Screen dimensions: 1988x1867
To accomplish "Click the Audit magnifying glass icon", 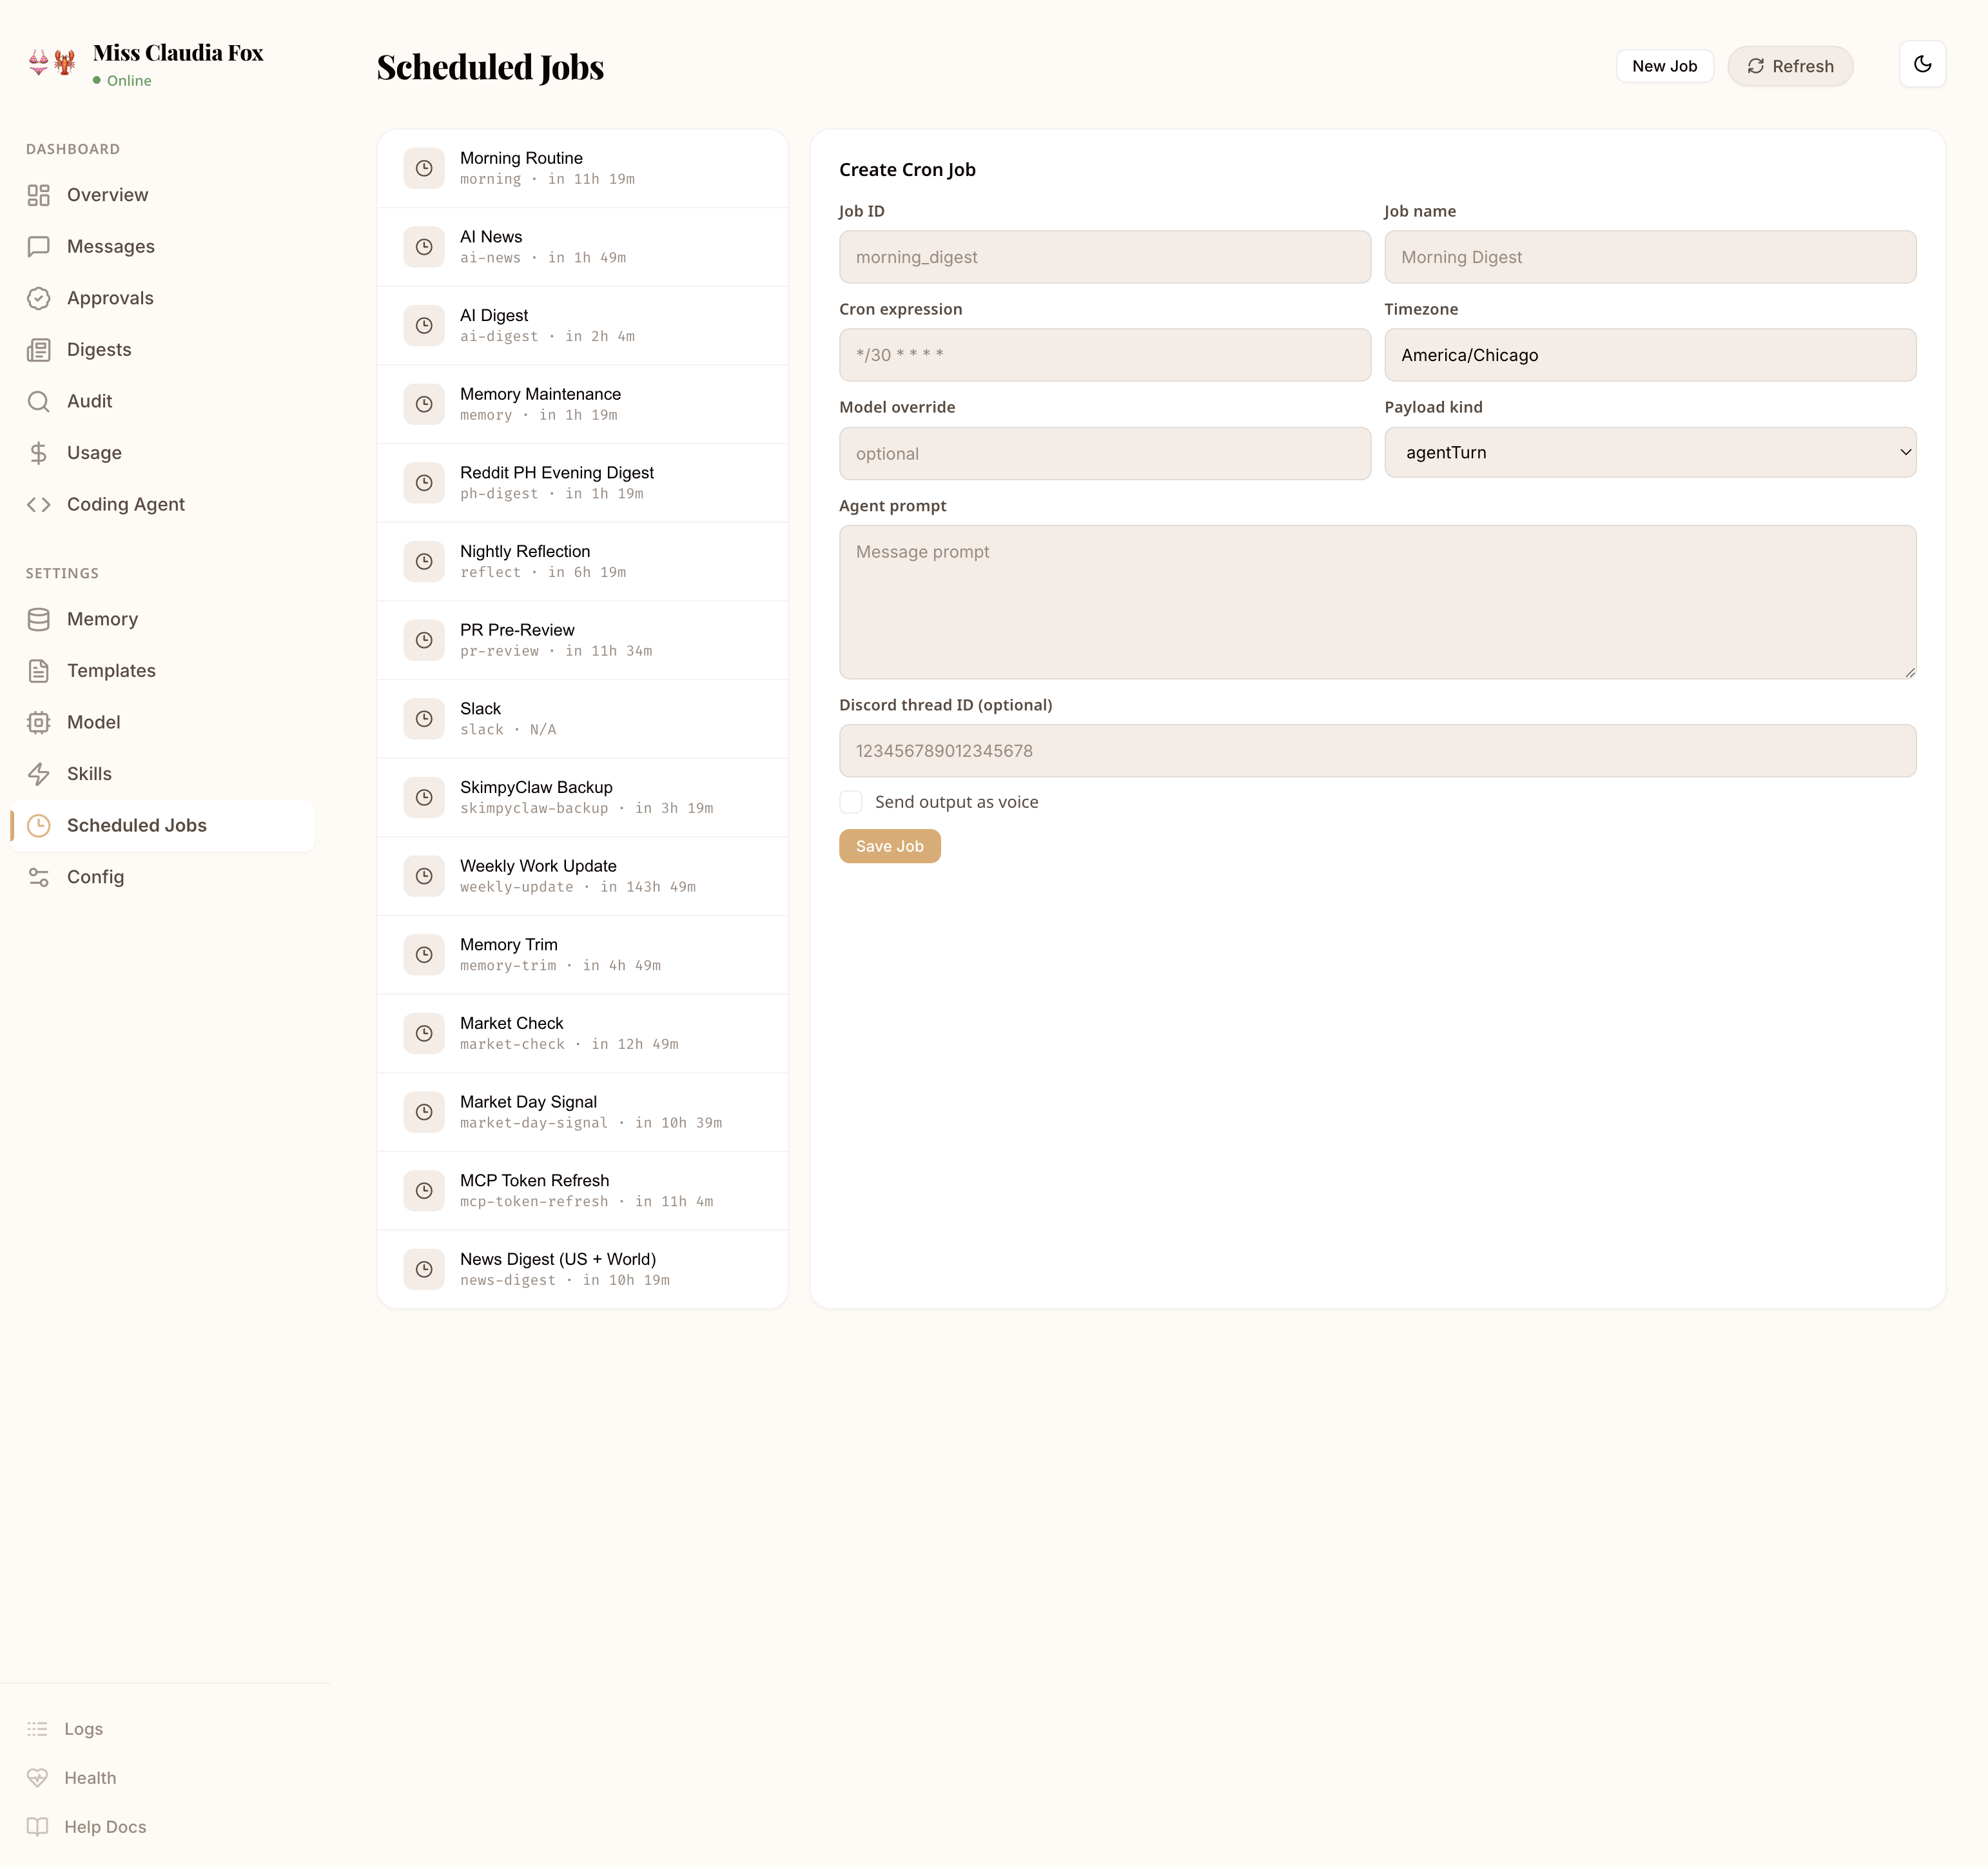I will [39, 401].
